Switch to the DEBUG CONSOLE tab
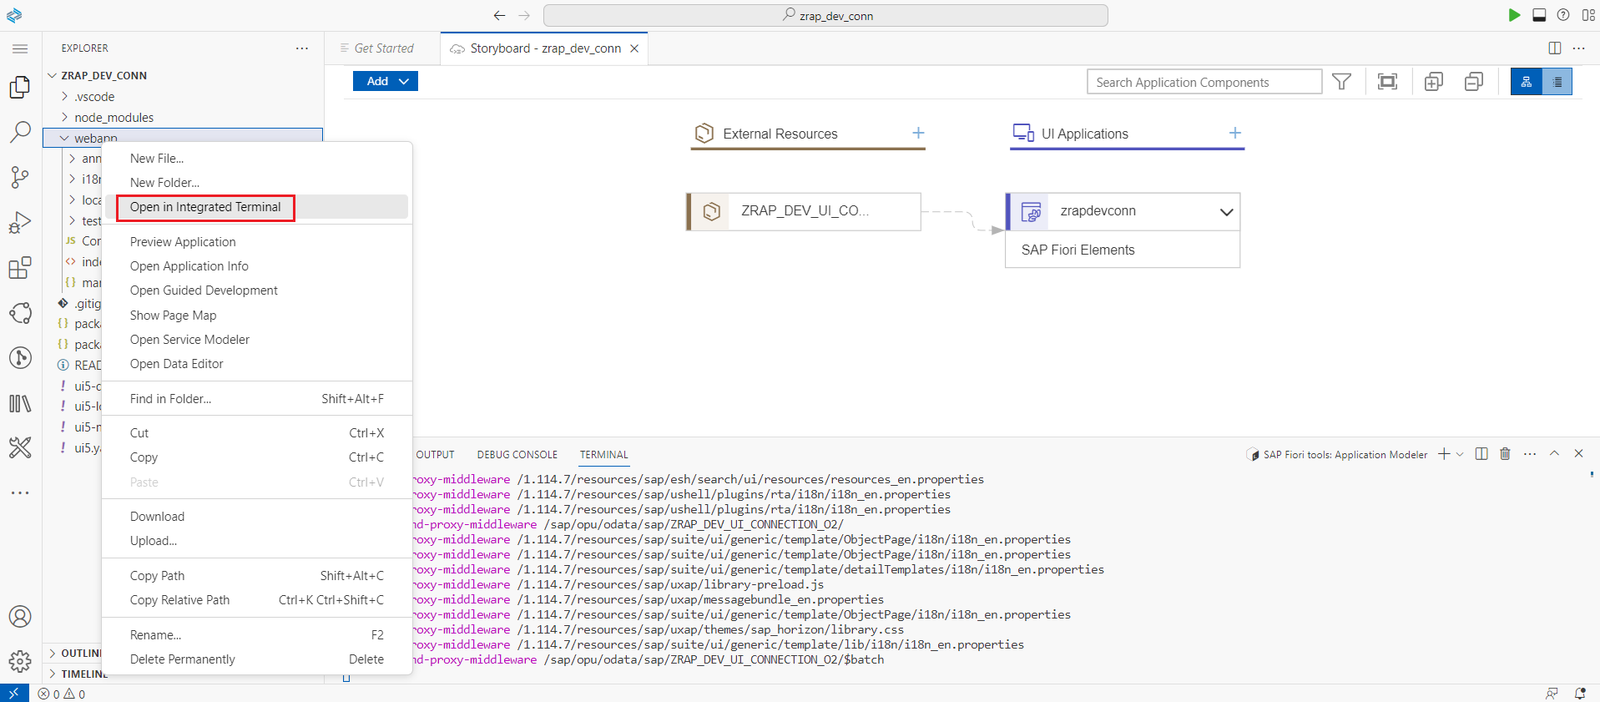1600x702 pixels. (x=517, y=454)
